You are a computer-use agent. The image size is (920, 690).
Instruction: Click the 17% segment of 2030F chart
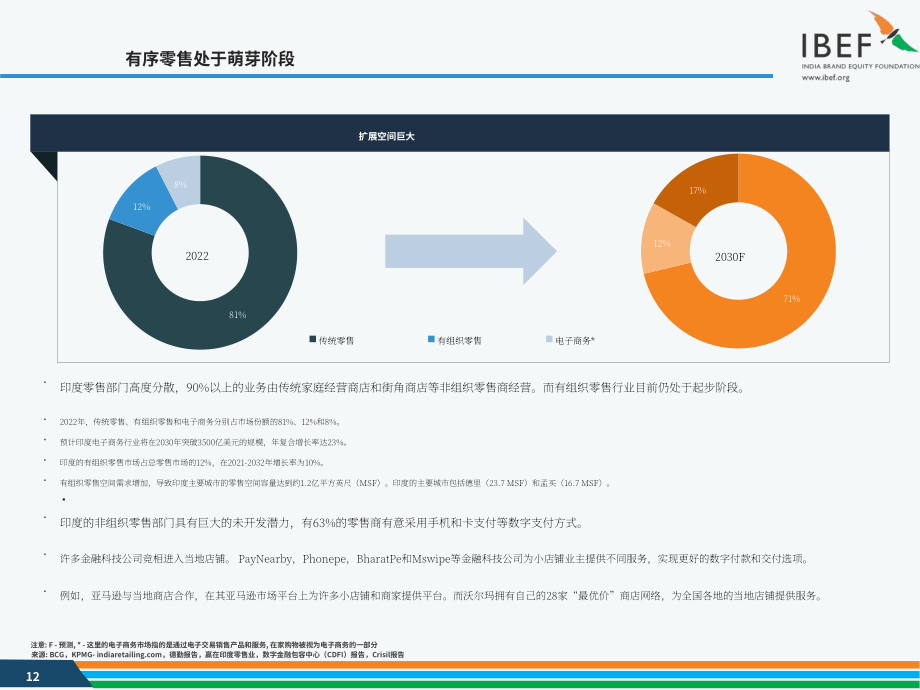698,191
